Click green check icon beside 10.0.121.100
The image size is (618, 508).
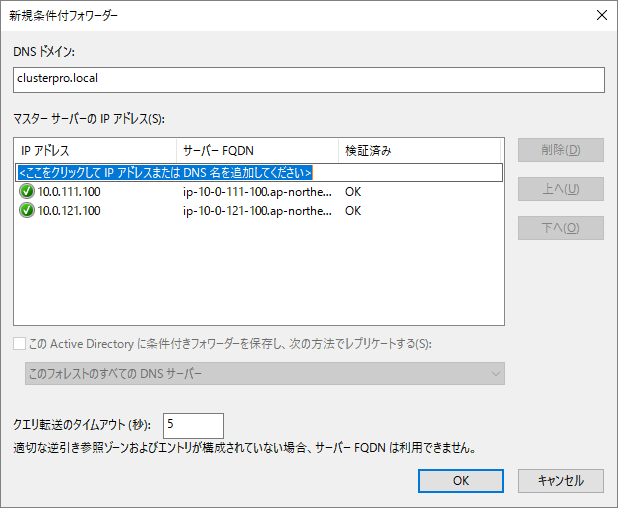pyautogui.click(x=26, y=211)
